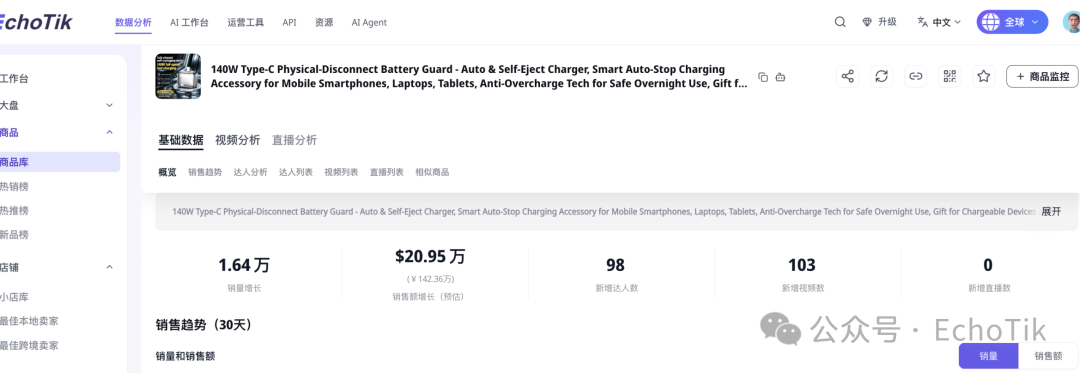
Task: Click the AI robot icon beside title
Action: [x=780, y=77]
